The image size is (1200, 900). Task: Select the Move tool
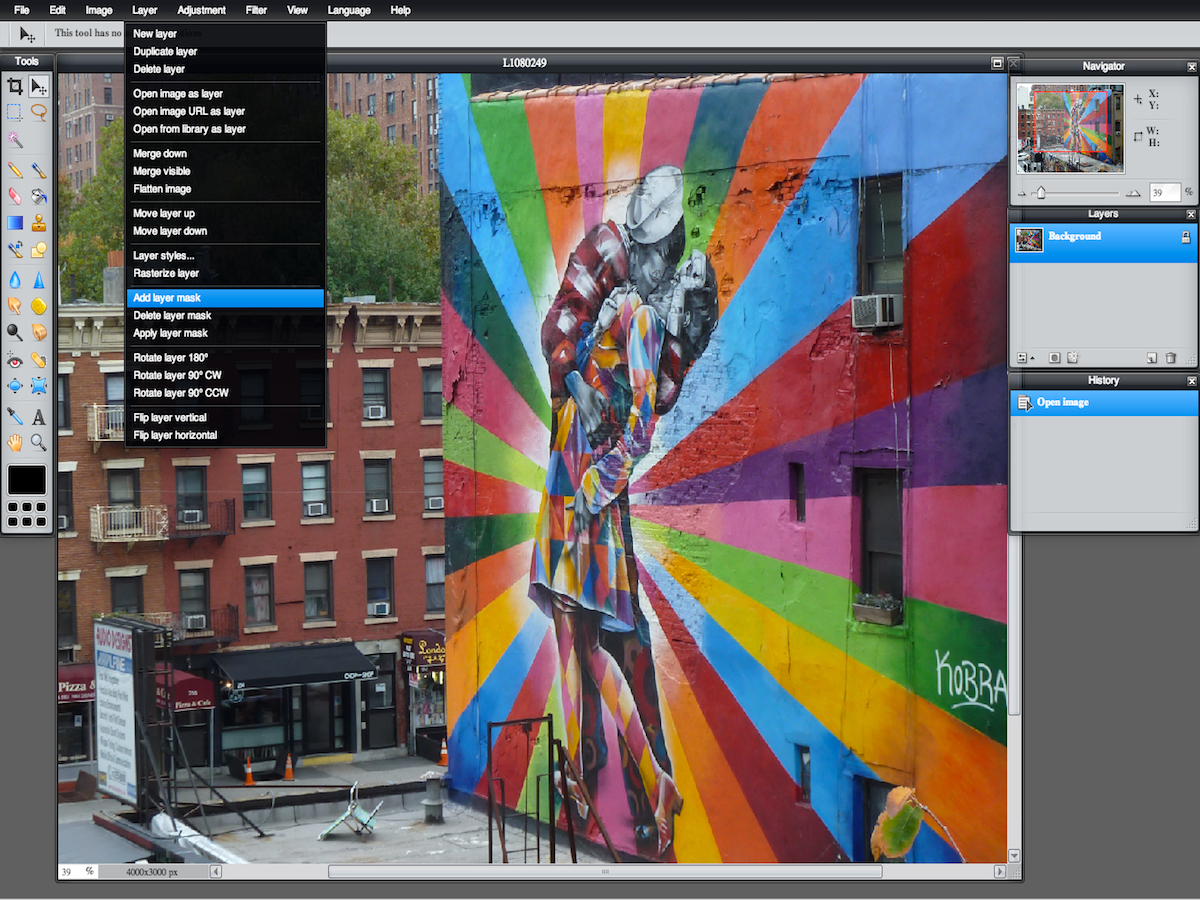click(39, 86)
